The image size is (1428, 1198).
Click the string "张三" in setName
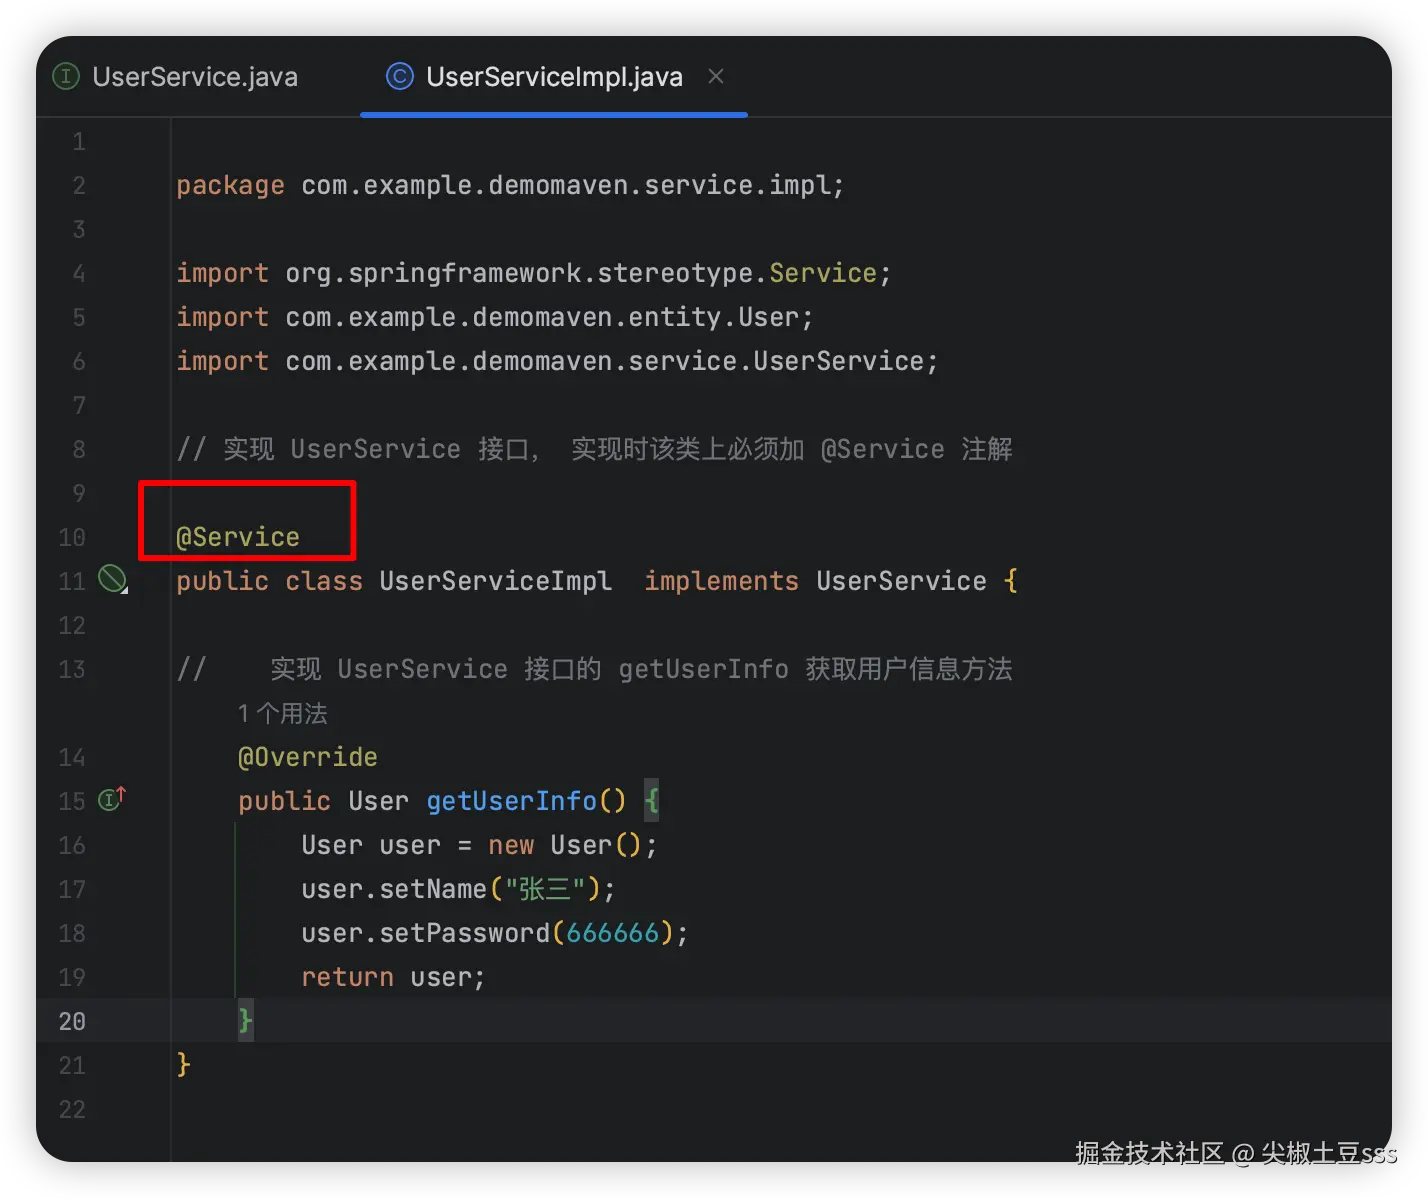[x=545, y=889]
